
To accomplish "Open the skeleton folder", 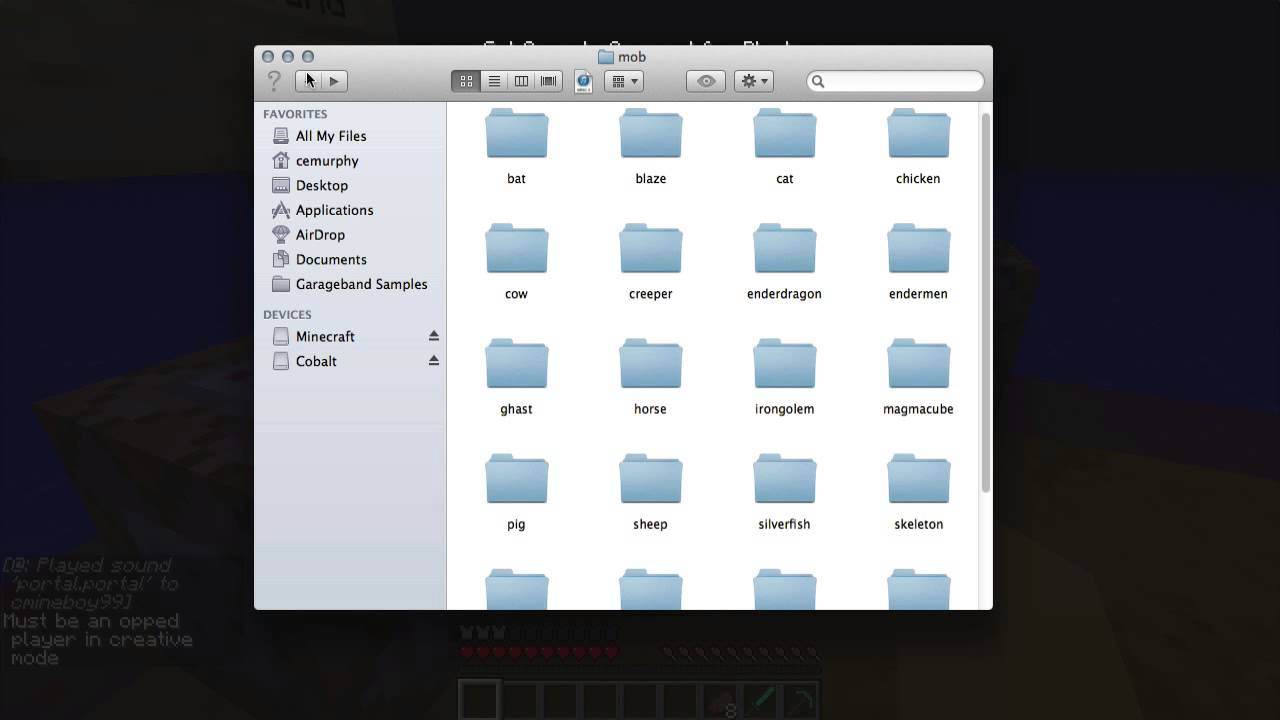I will click(x=918, y=479).
